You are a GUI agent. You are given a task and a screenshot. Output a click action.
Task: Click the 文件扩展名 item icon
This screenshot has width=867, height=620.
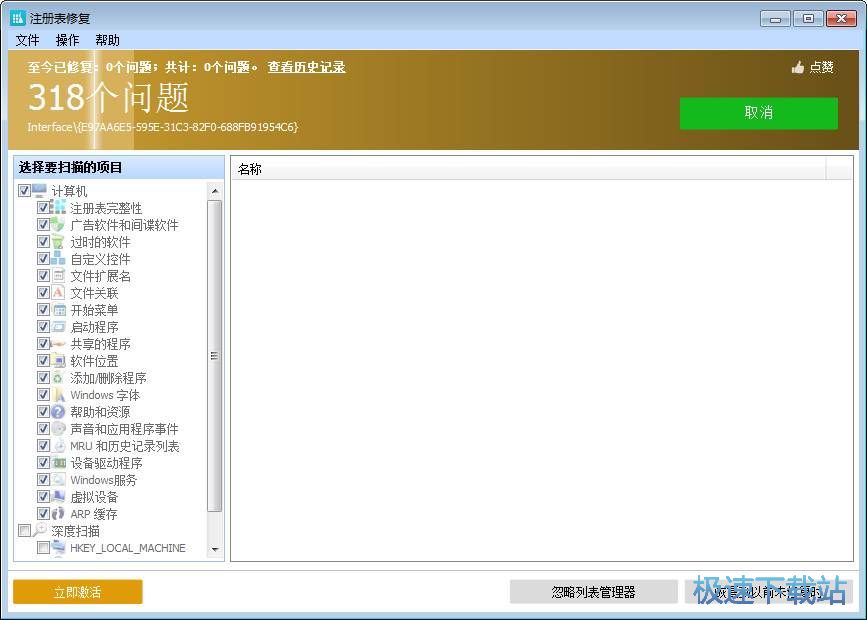tap(57, 276)
